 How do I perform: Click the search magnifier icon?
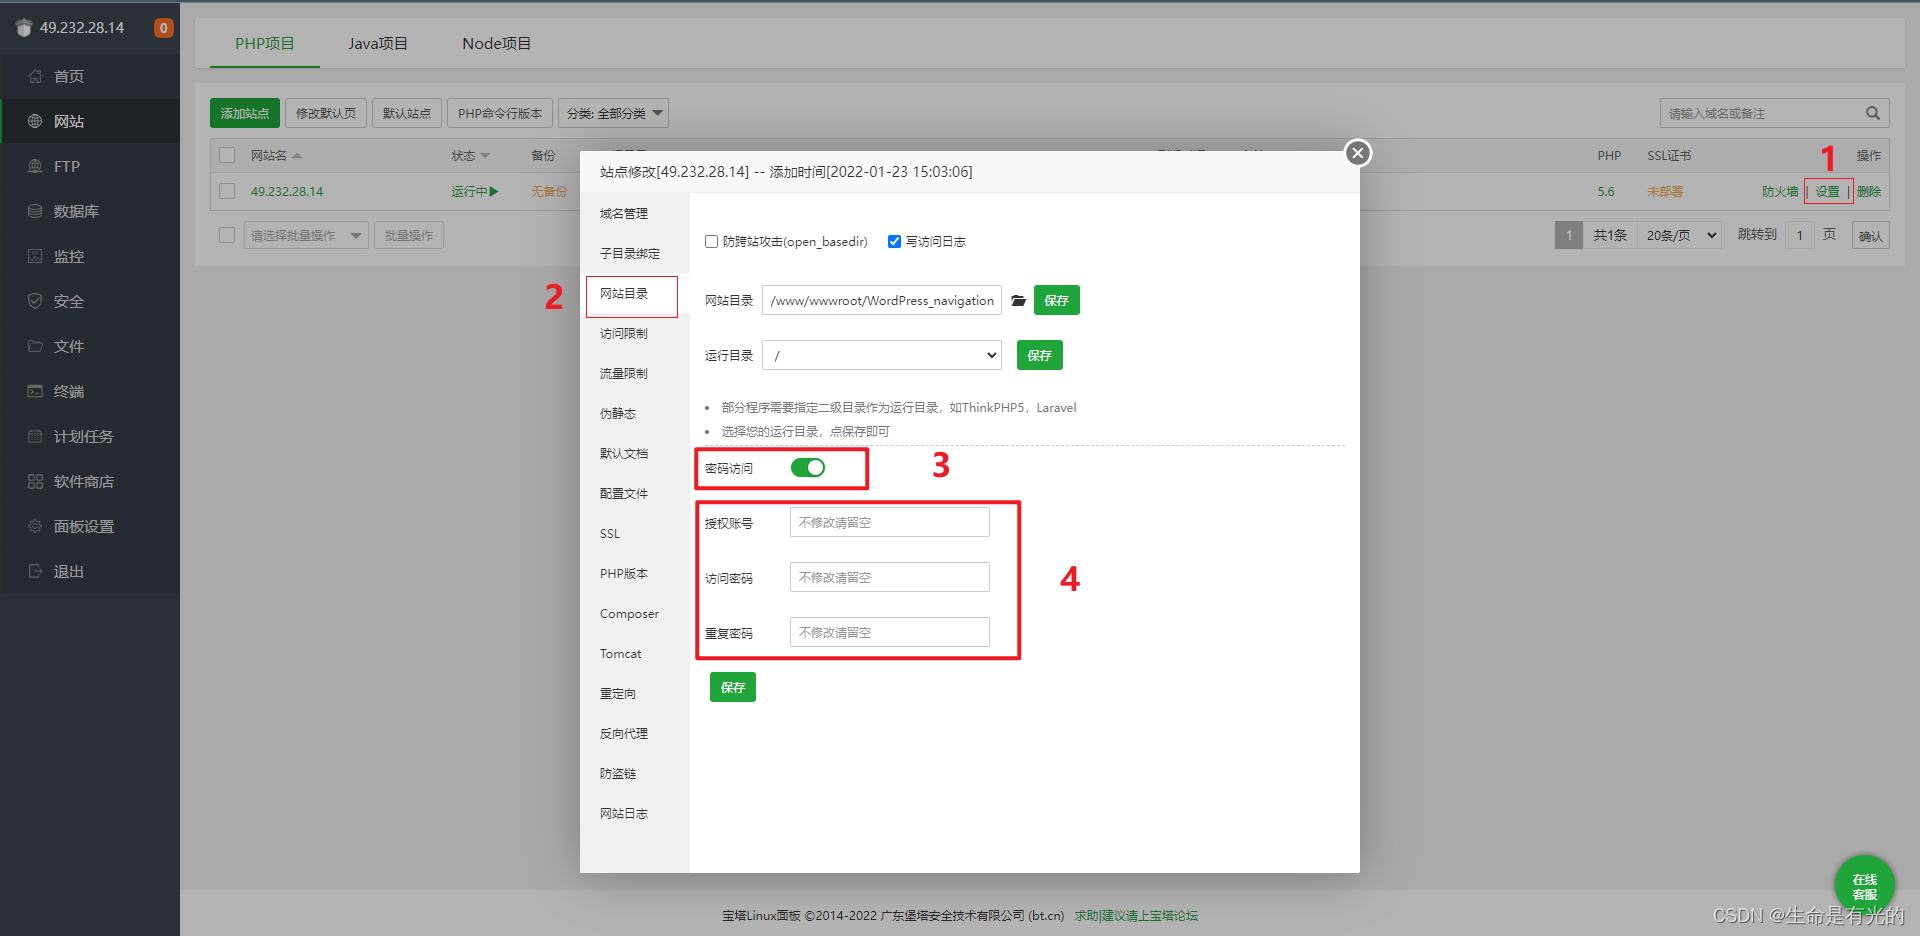click(1873, 113)
